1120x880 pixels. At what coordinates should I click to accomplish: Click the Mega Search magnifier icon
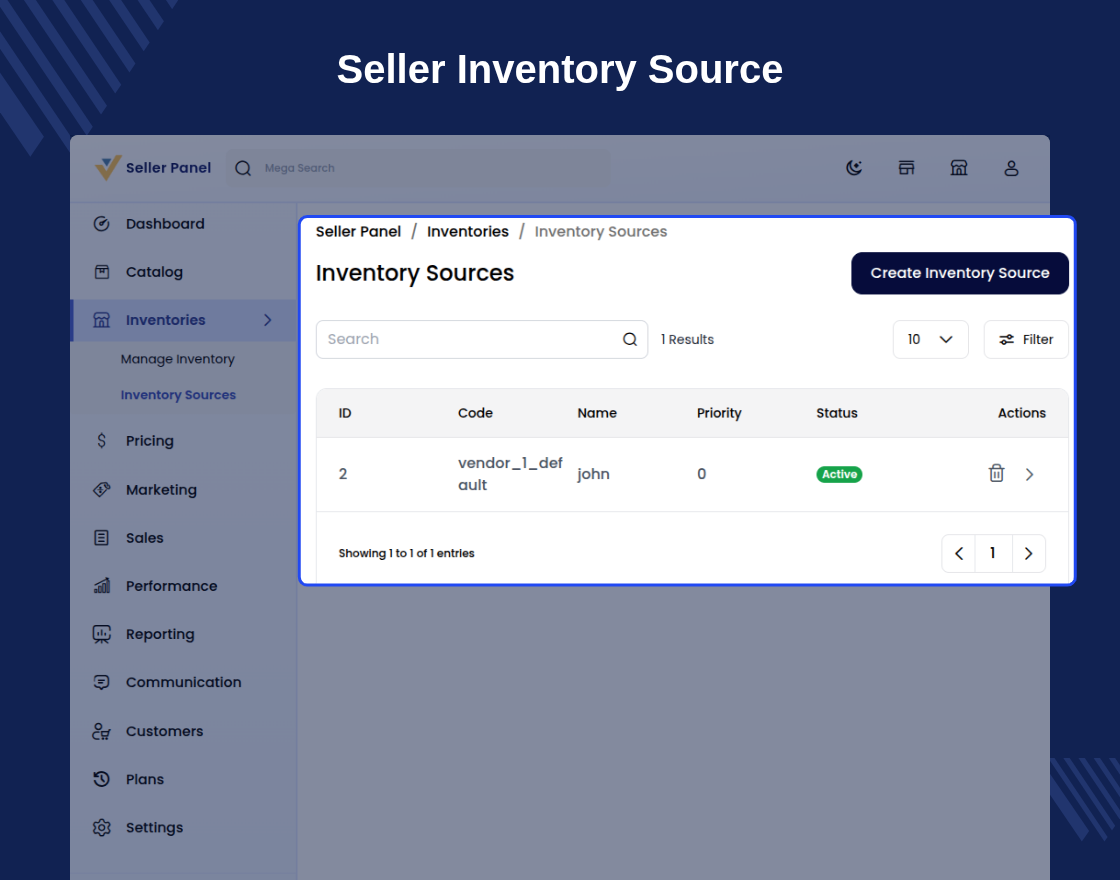coord(243,169)
